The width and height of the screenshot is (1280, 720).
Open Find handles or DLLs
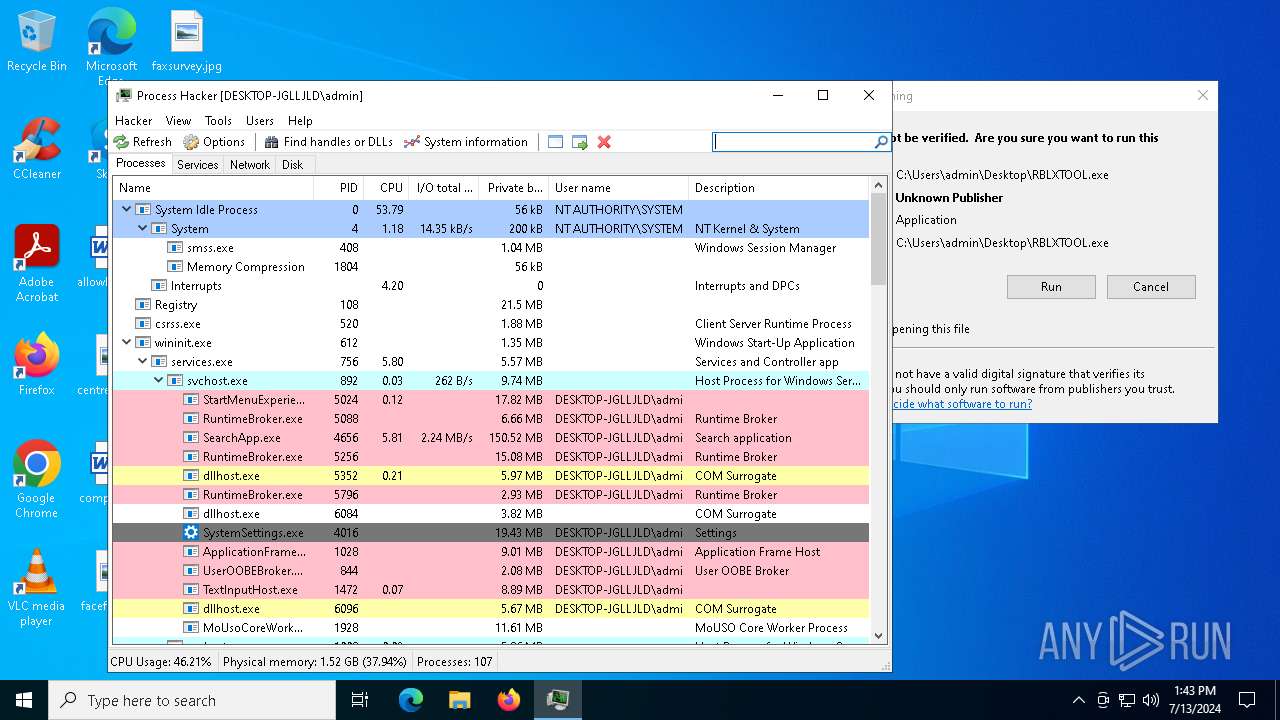click(x=329, y=142)
